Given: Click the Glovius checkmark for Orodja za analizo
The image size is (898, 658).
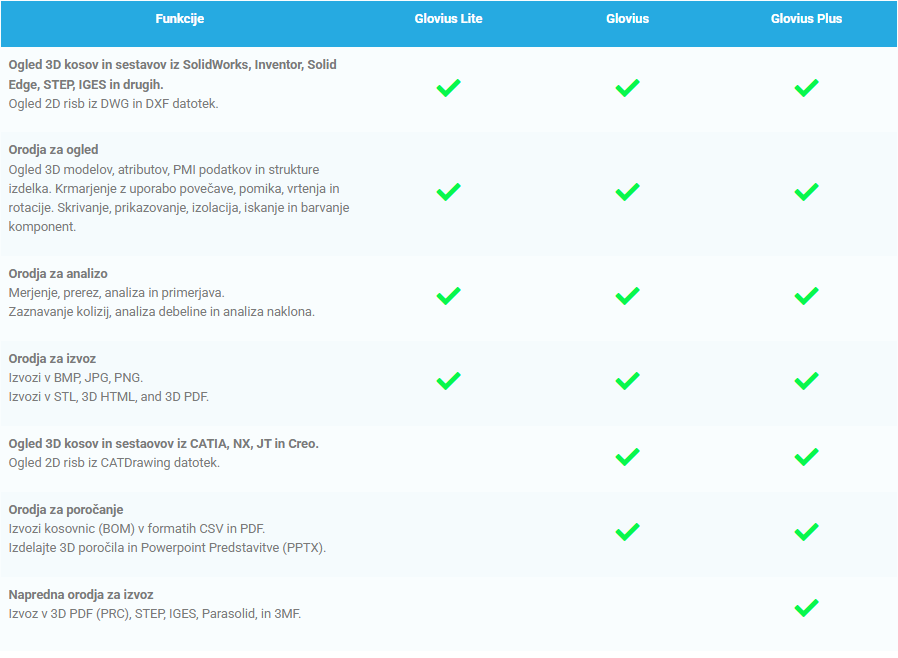Looking at the screenshot, I should coord(627,296).
